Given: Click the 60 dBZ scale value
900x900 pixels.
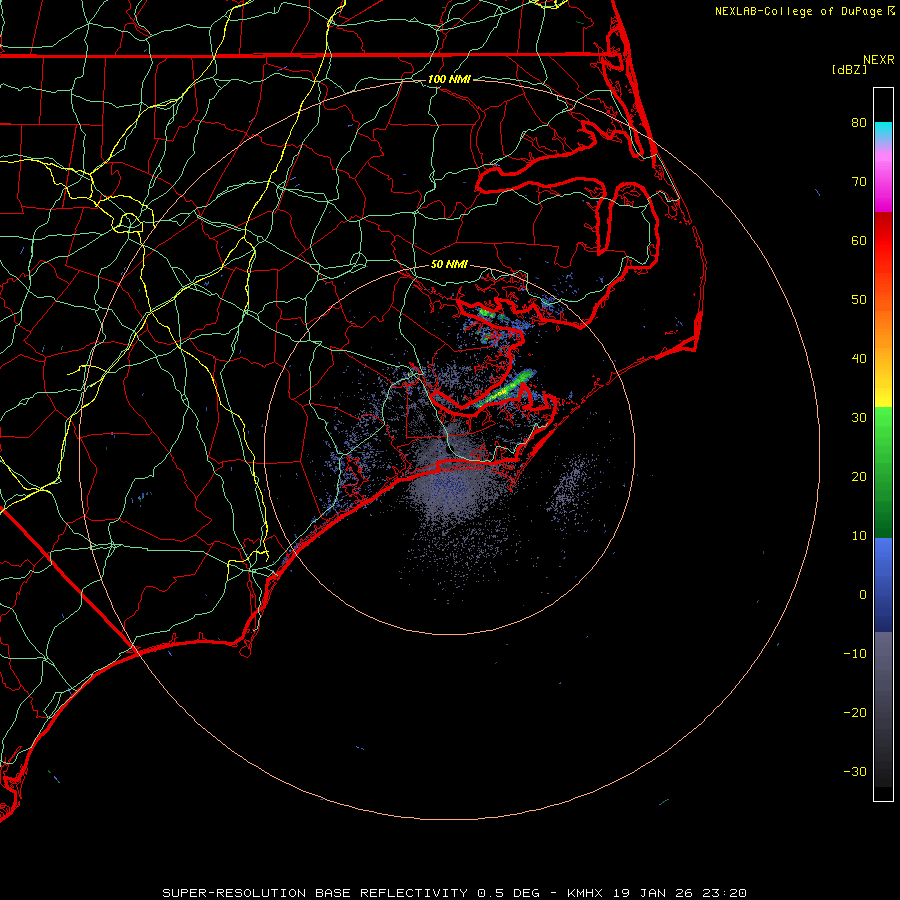Looking at the screenshot, I should 859,240.
